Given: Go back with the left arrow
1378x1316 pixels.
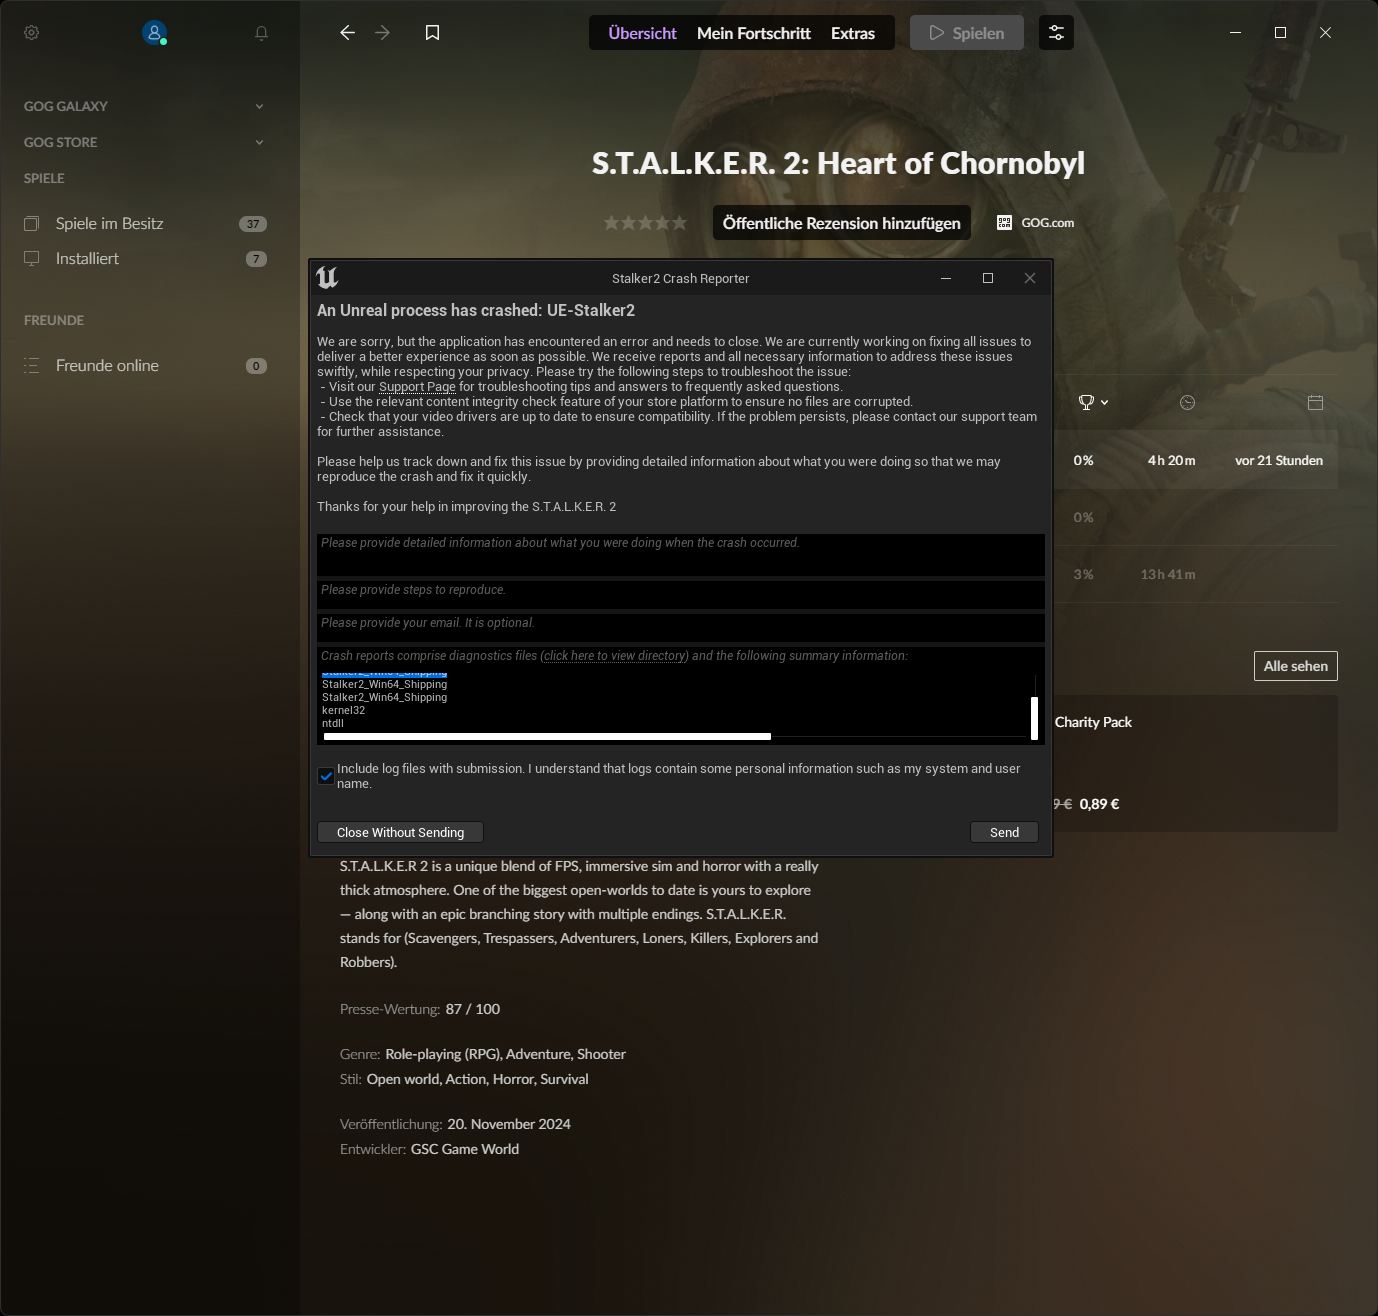Looking at the screenshot, I should [x=347, y=33].
